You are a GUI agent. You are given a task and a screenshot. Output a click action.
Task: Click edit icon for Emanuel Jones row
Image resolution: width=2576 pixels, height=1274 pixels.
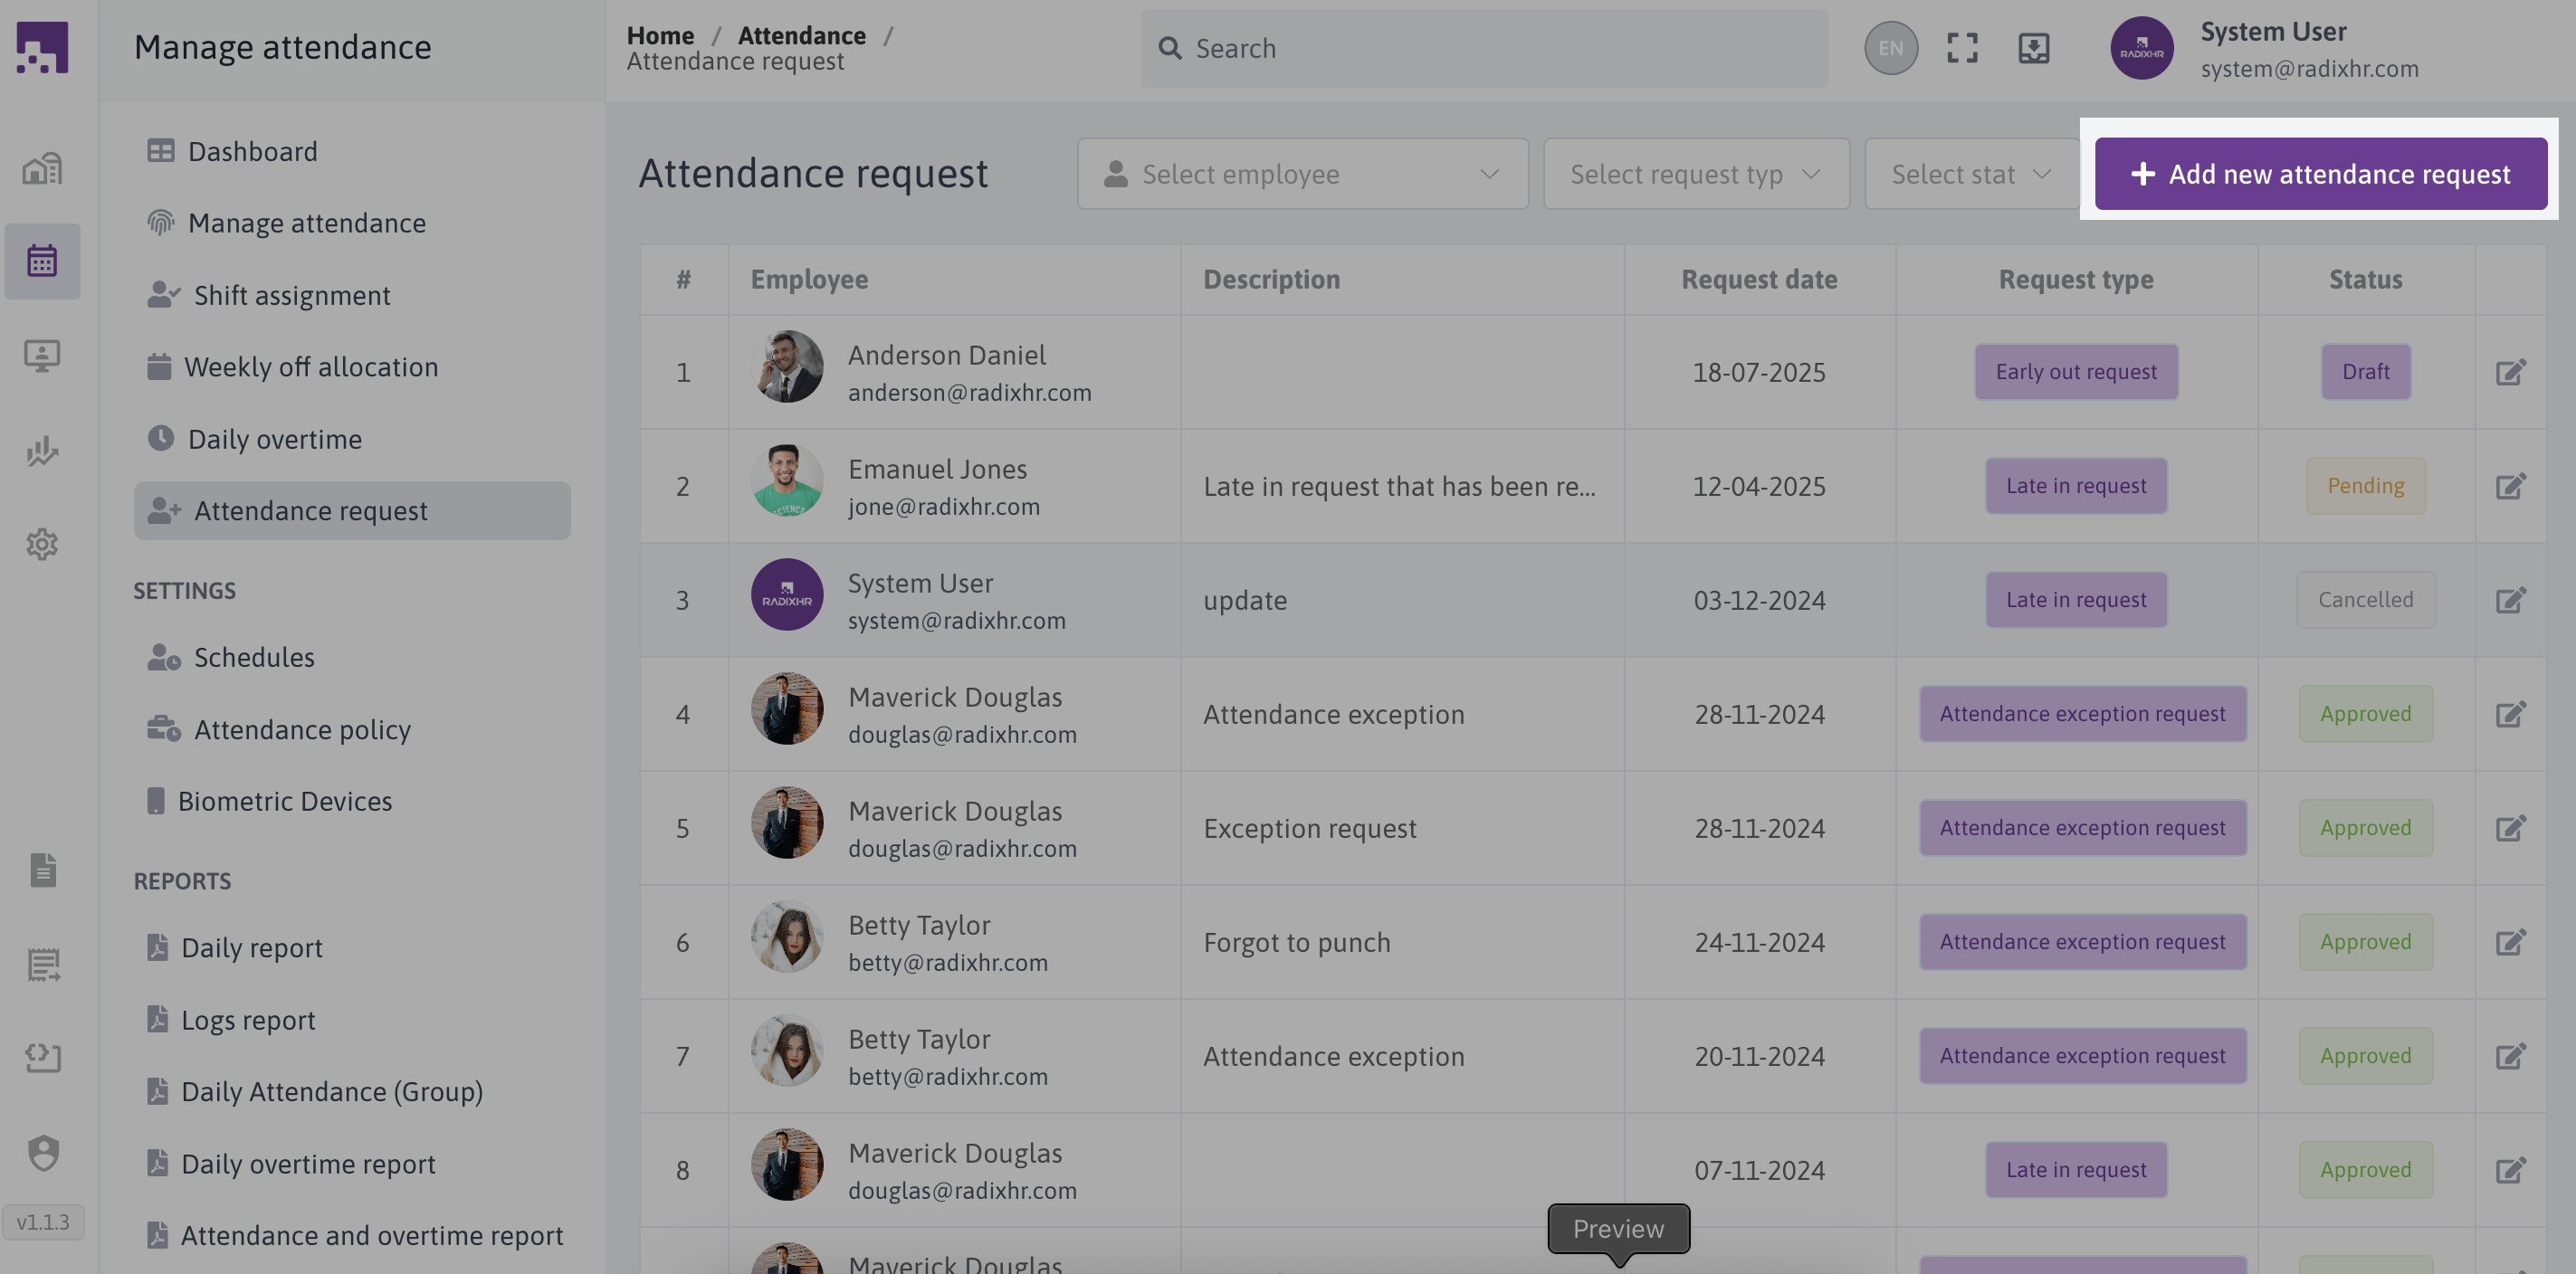(2510, 486)
